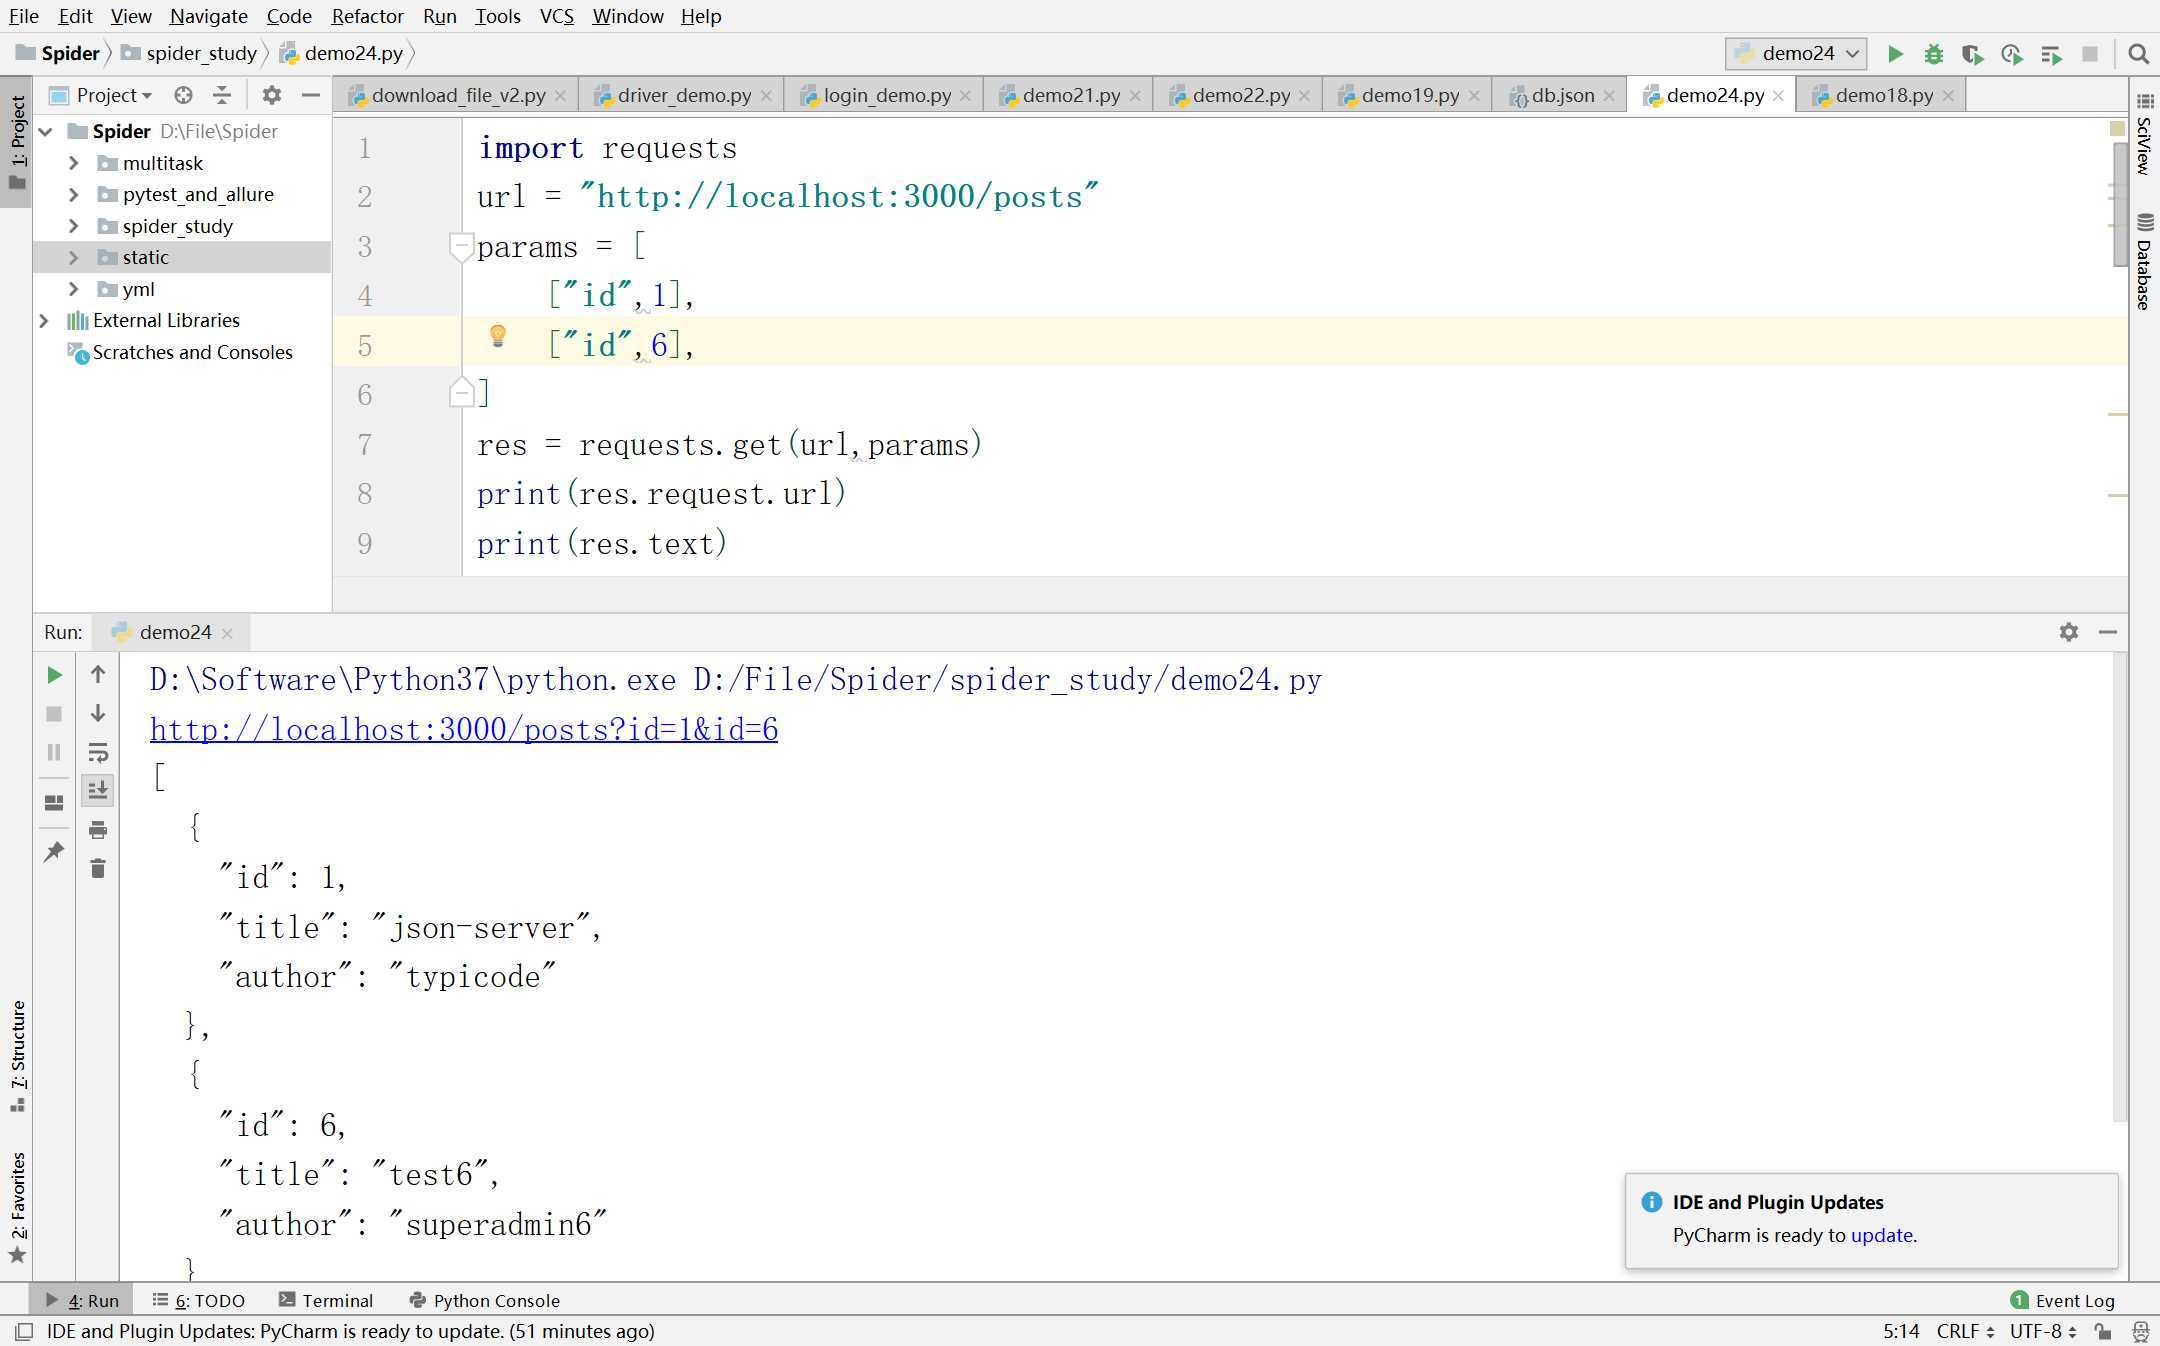Open the Refactor menu
The image size is (2160, 1346).
point(367,16)
